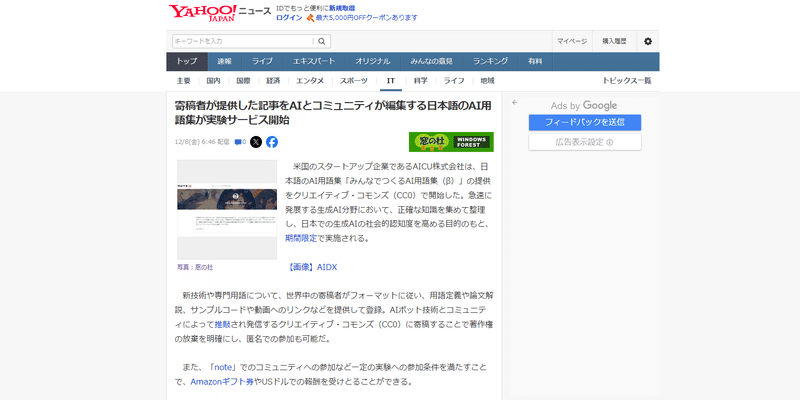This screenshot has height=400, width=800.
Task: Open the エキスパート tab
Action: click(x=314, y=61)
